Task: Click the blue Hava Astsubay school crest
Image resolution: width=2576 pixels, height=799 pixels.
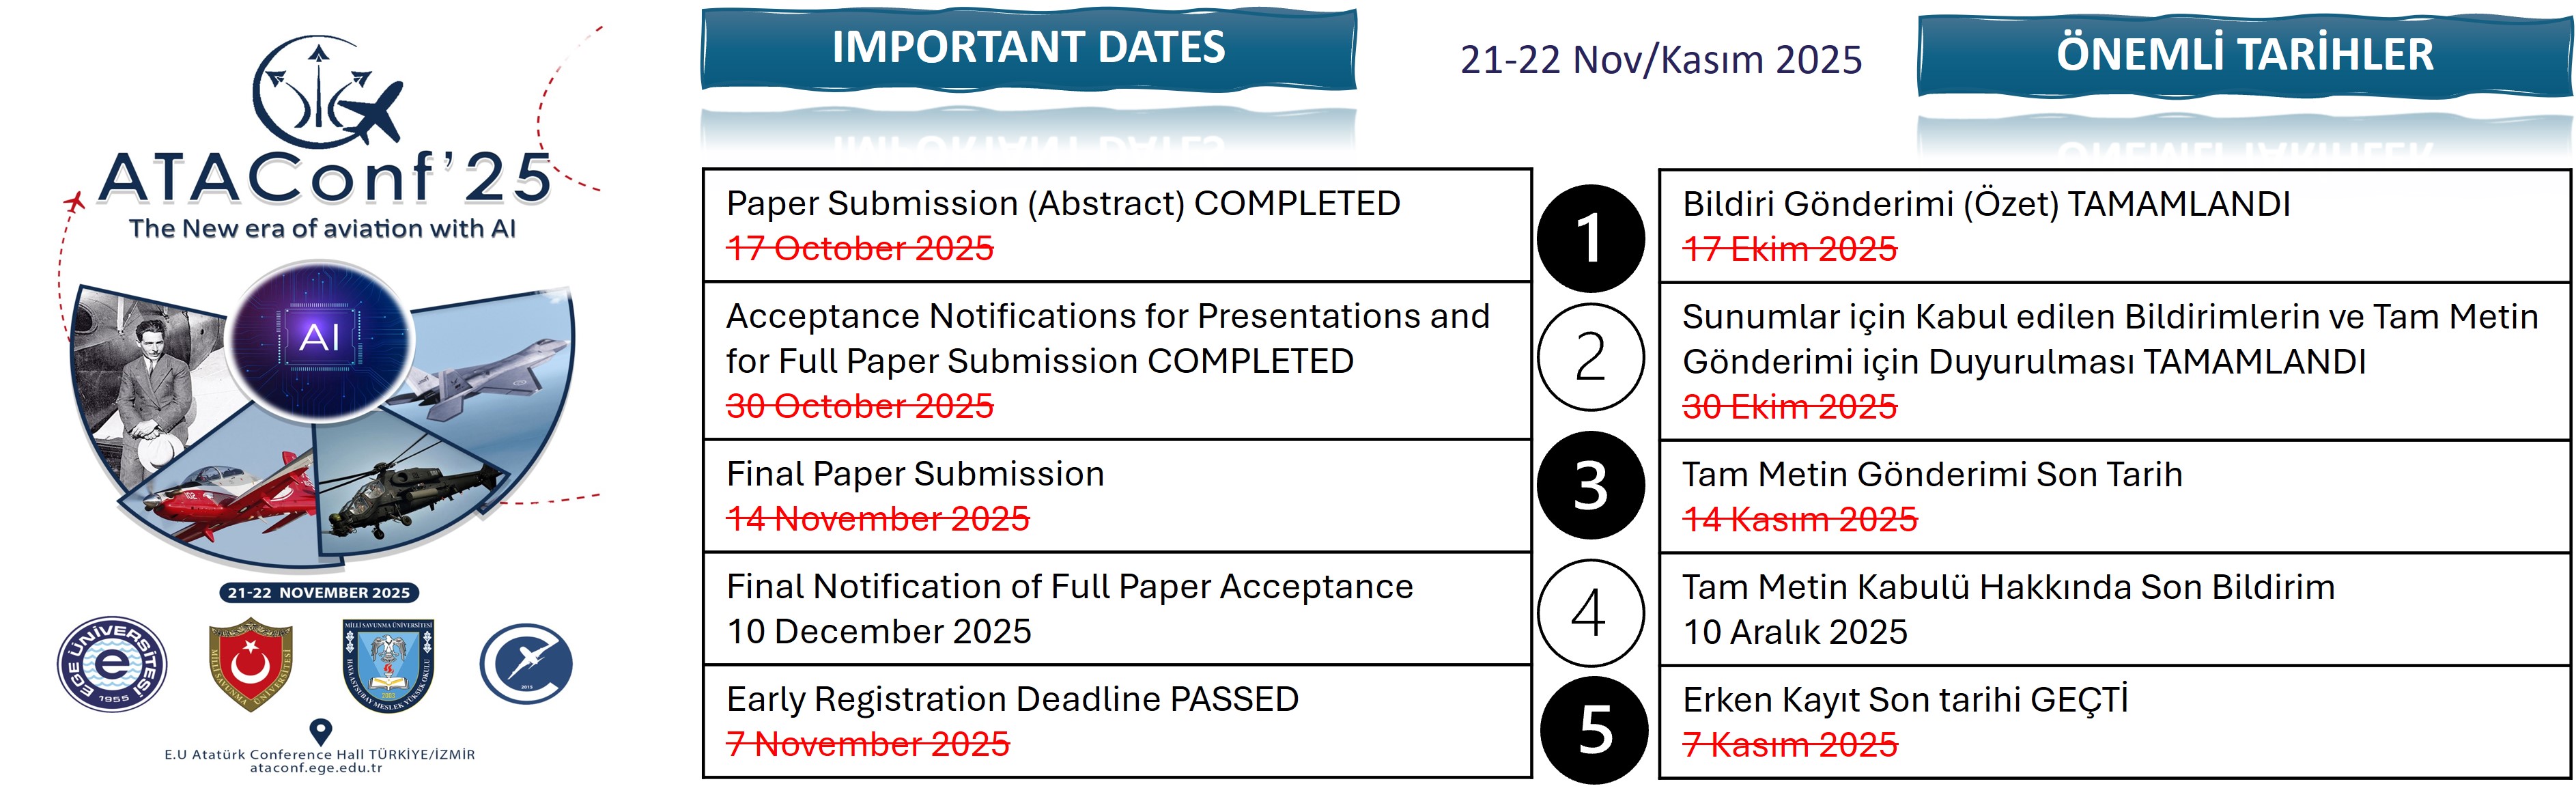Action: [x=387, y=665]
